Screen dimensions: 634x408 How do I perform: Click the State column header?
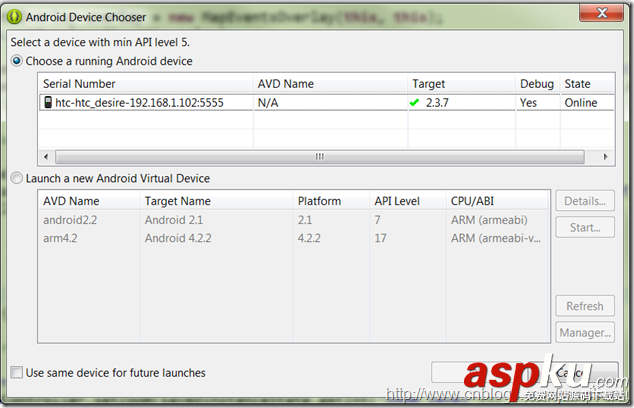pos(588,84)
